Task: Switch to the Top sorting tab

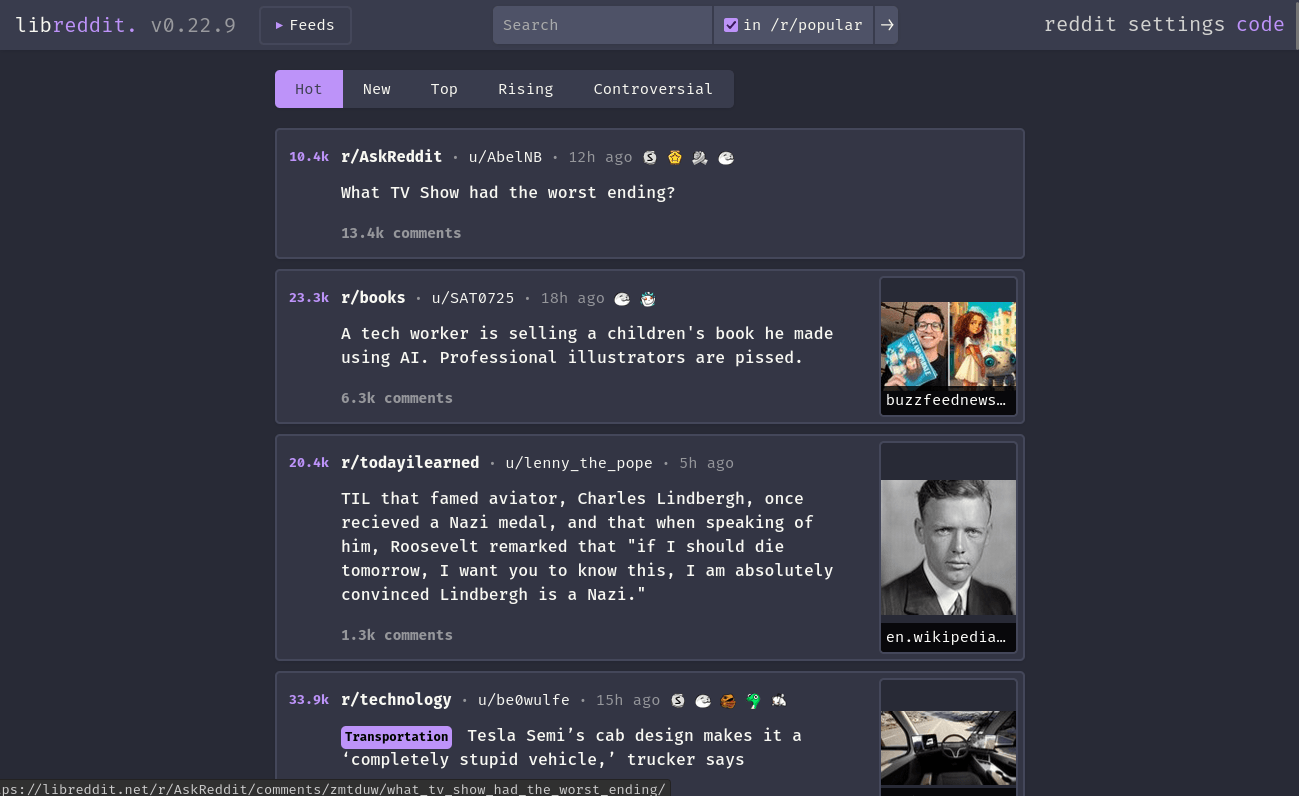Action: click(x=444, y=89)
